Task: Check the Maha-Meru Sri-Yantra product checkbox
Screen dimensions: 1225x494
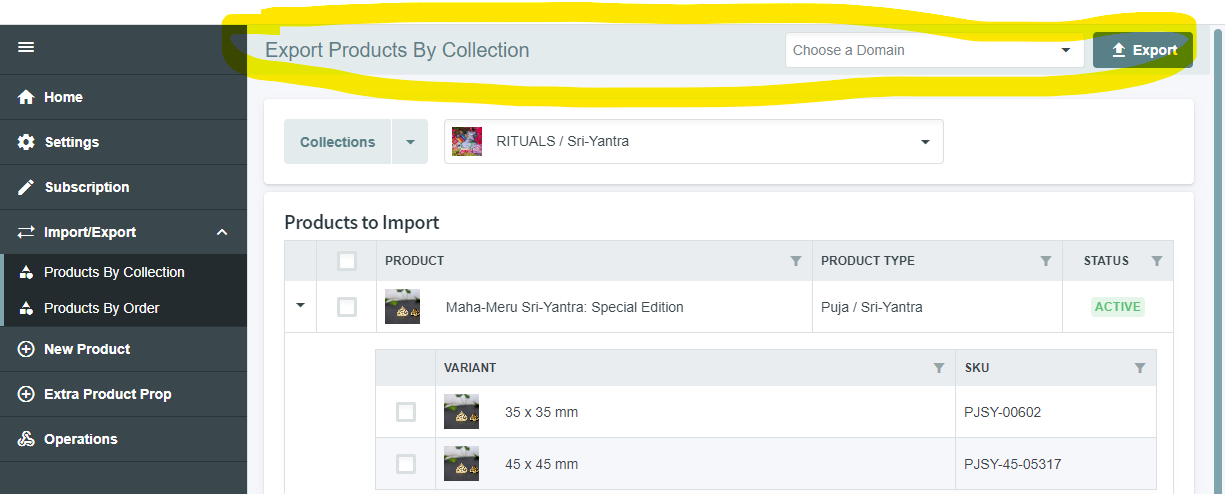Action: coord(347,307)
